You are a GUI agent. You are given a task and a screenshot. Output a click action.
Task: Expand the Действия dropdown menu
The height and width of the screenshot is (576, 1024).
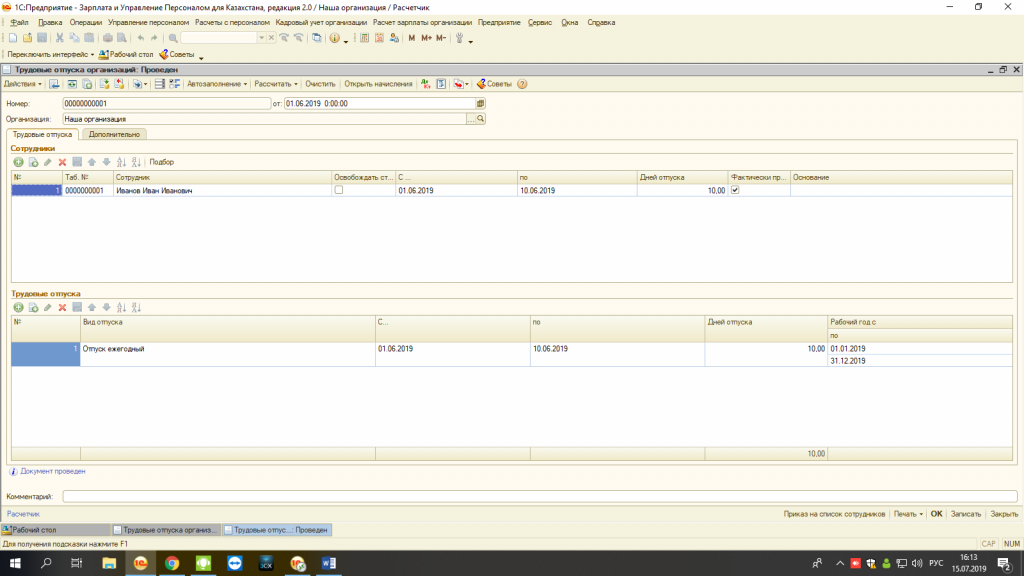tap(22, 84)
